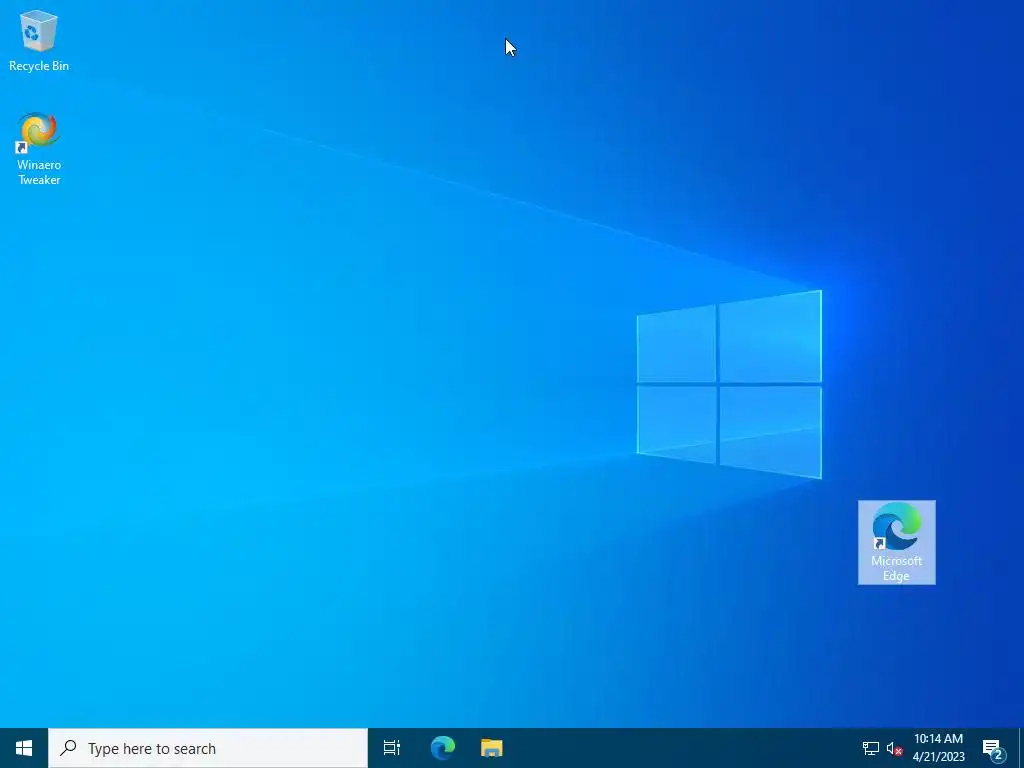Open File Explorer from the taskbar
The height and width of the screenshot is (768, 1024).
[491, 748]
